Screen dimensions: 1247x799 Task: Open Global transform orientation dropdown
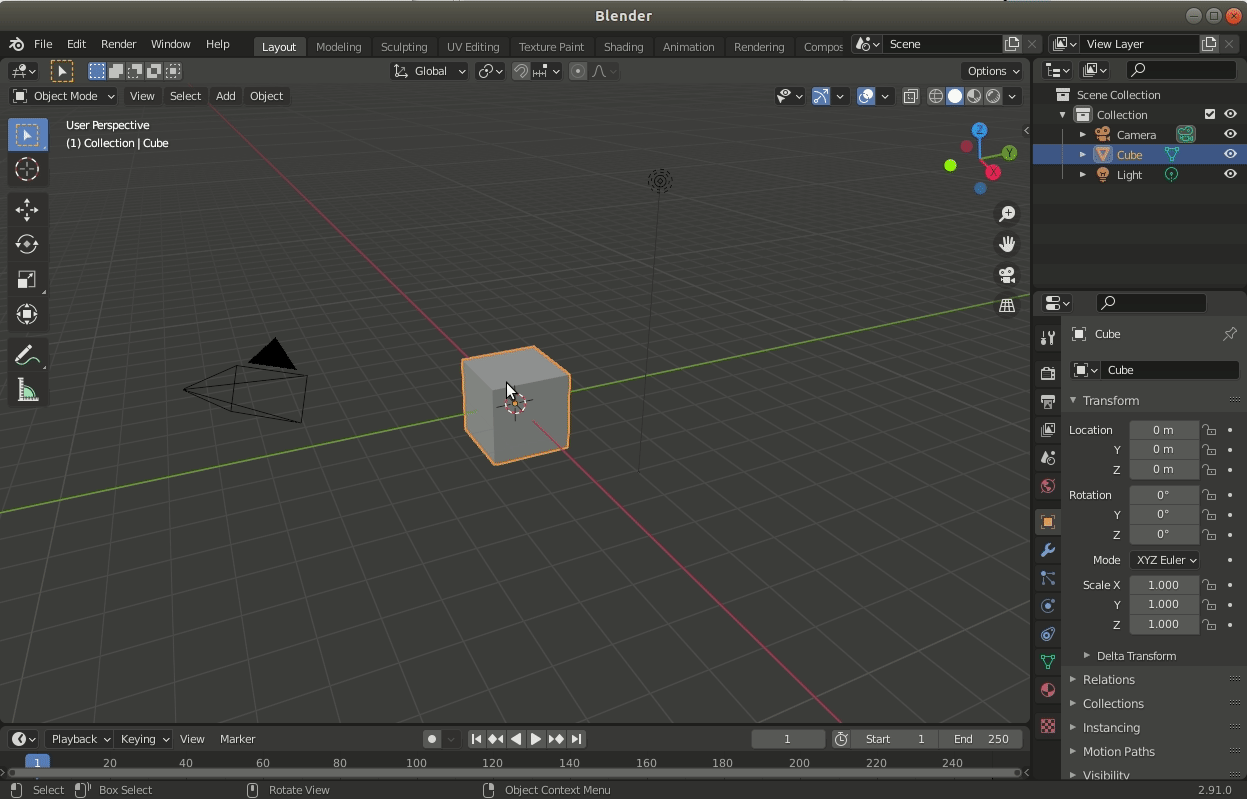point(430,71)
